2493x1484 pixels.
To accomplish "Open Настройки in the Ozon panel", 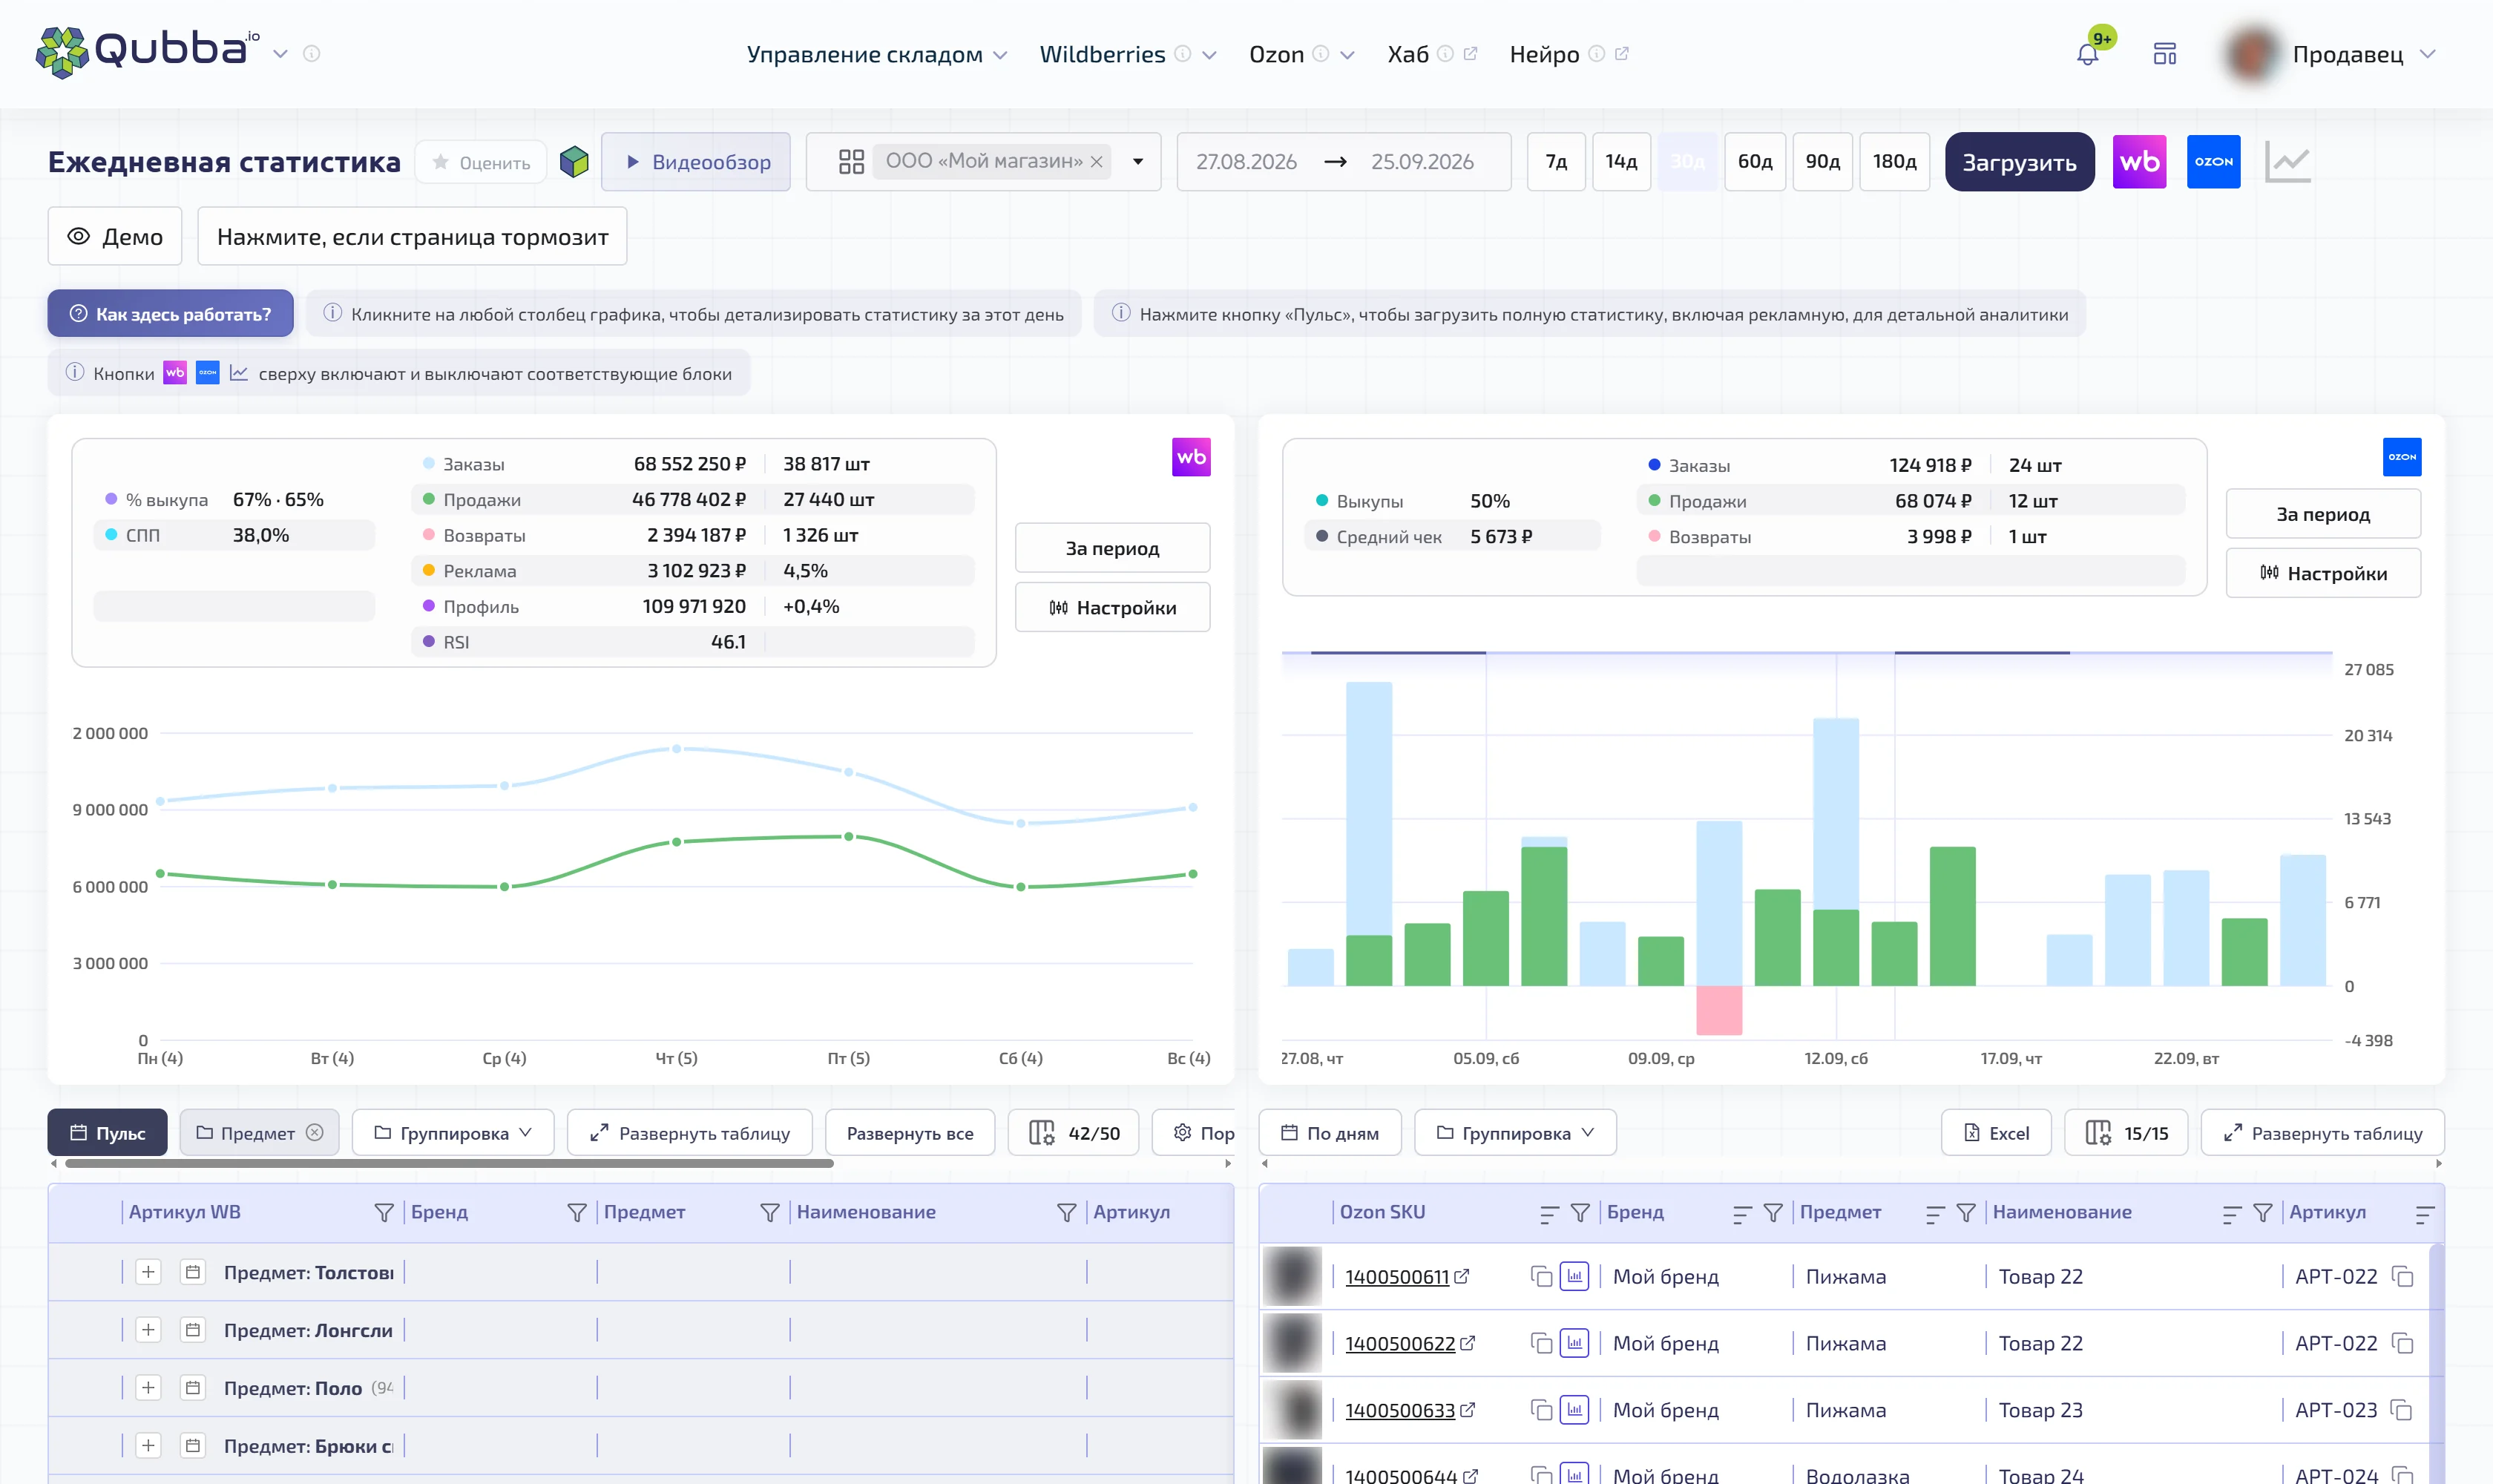I will tap(2323, 573).
